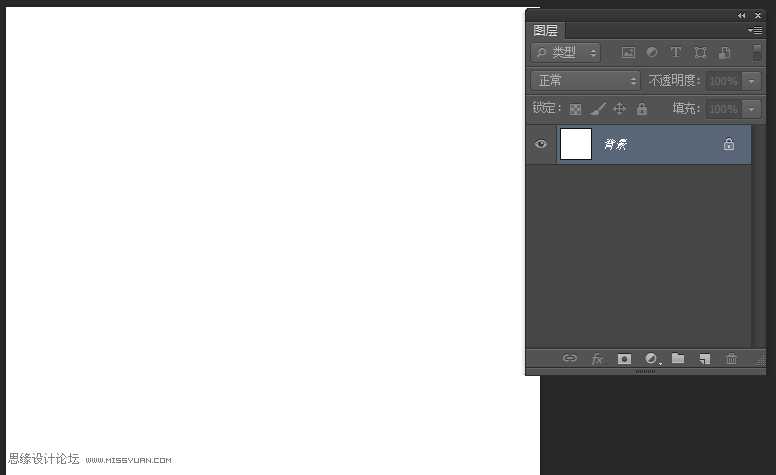Toggle the layer filter on/off switch
The height and width of the screenshot is (475, 776).
click(x=757, y=52)
